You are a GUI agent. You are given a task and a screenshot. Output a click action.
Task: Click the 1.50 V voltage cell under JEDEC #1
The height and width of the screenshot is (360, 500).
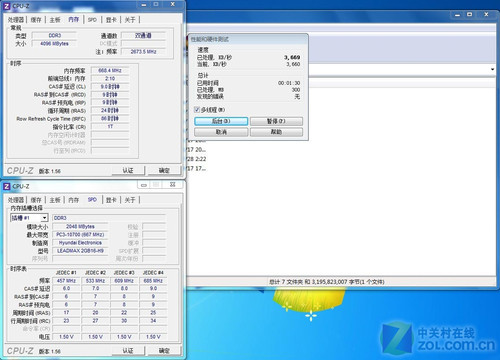[66, 337]
